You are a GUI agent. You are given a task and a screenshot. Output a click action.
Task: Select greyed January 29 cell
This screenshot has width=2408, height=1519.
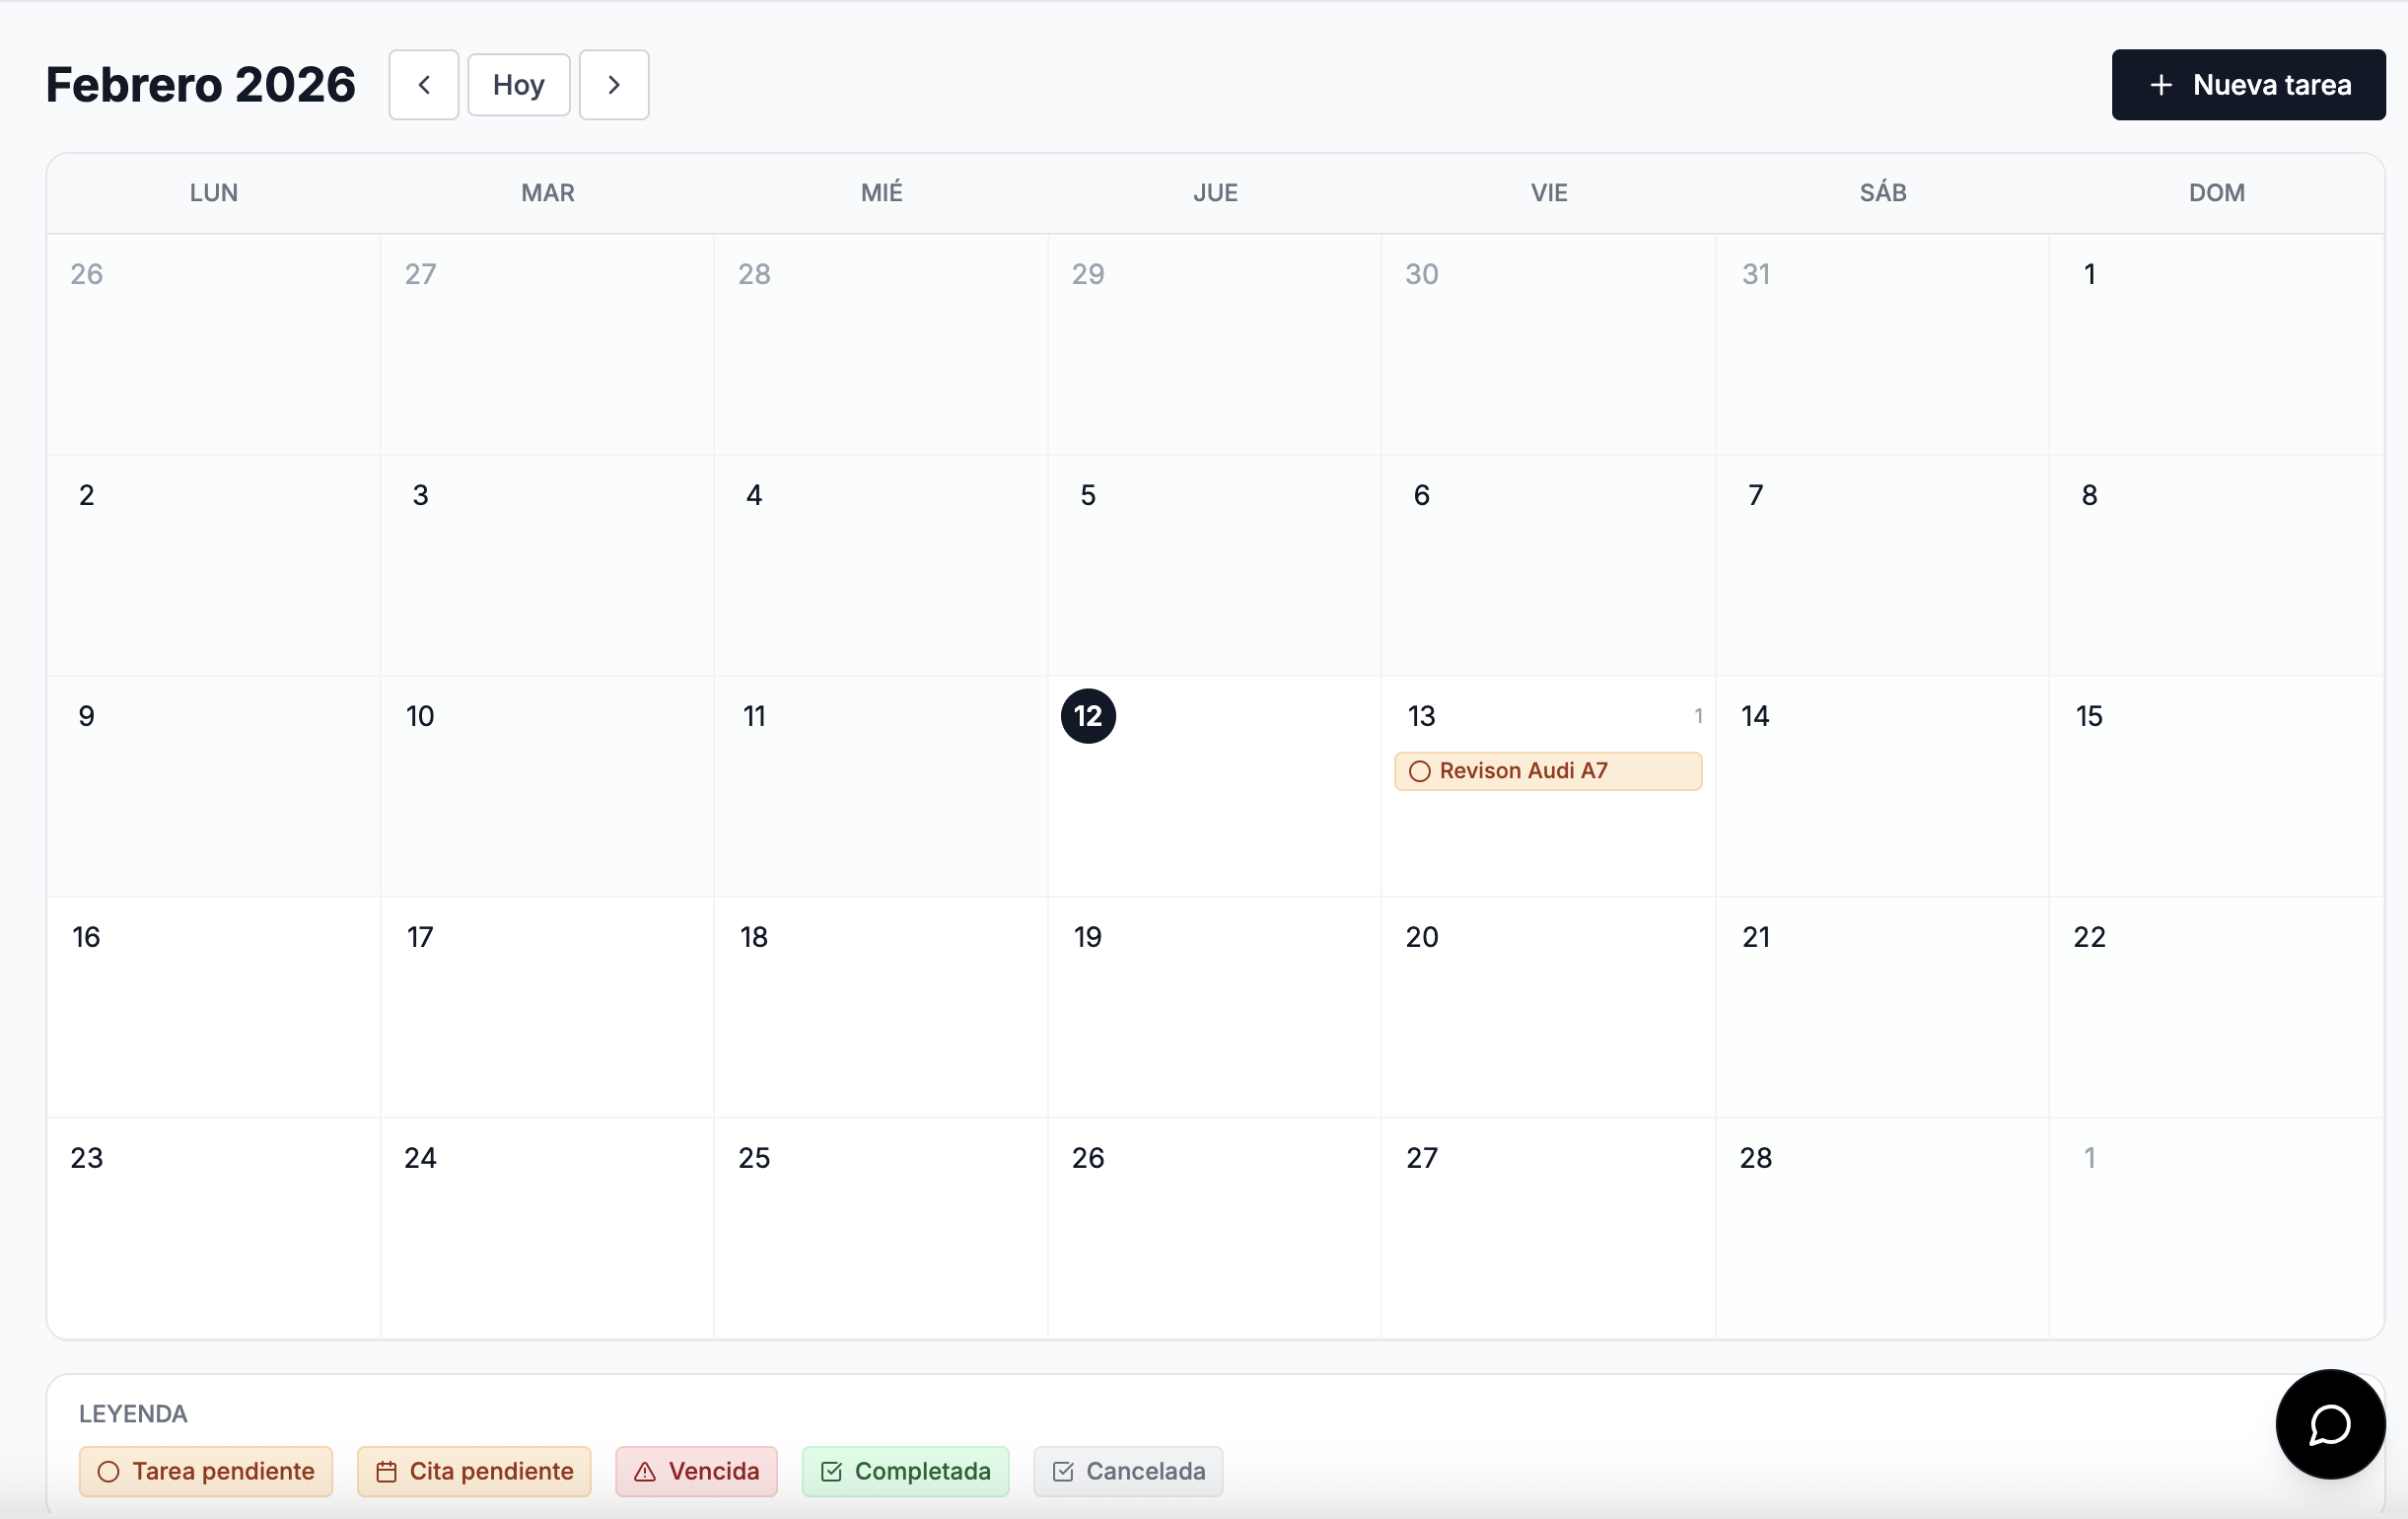(1215, 345)
